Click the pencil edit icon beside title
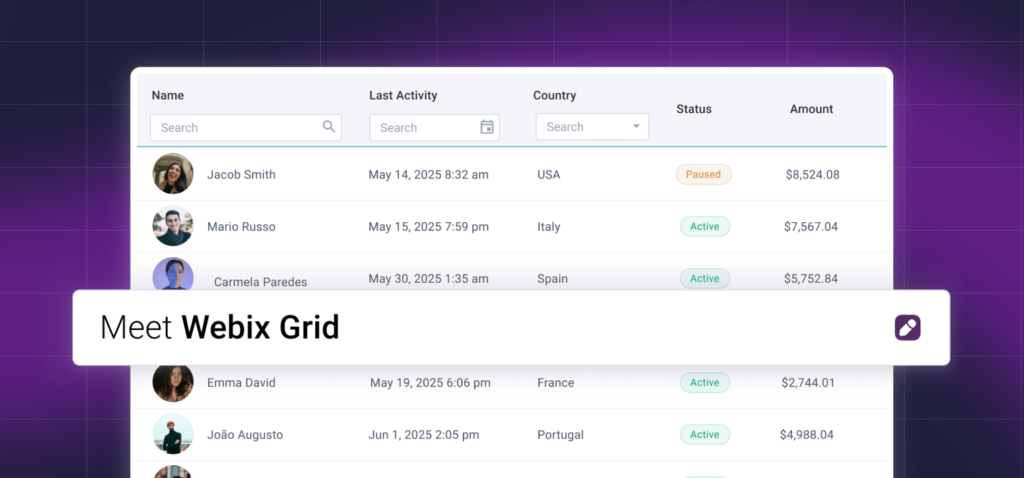This screenshot has height=478, width=1024. [907, 328]
